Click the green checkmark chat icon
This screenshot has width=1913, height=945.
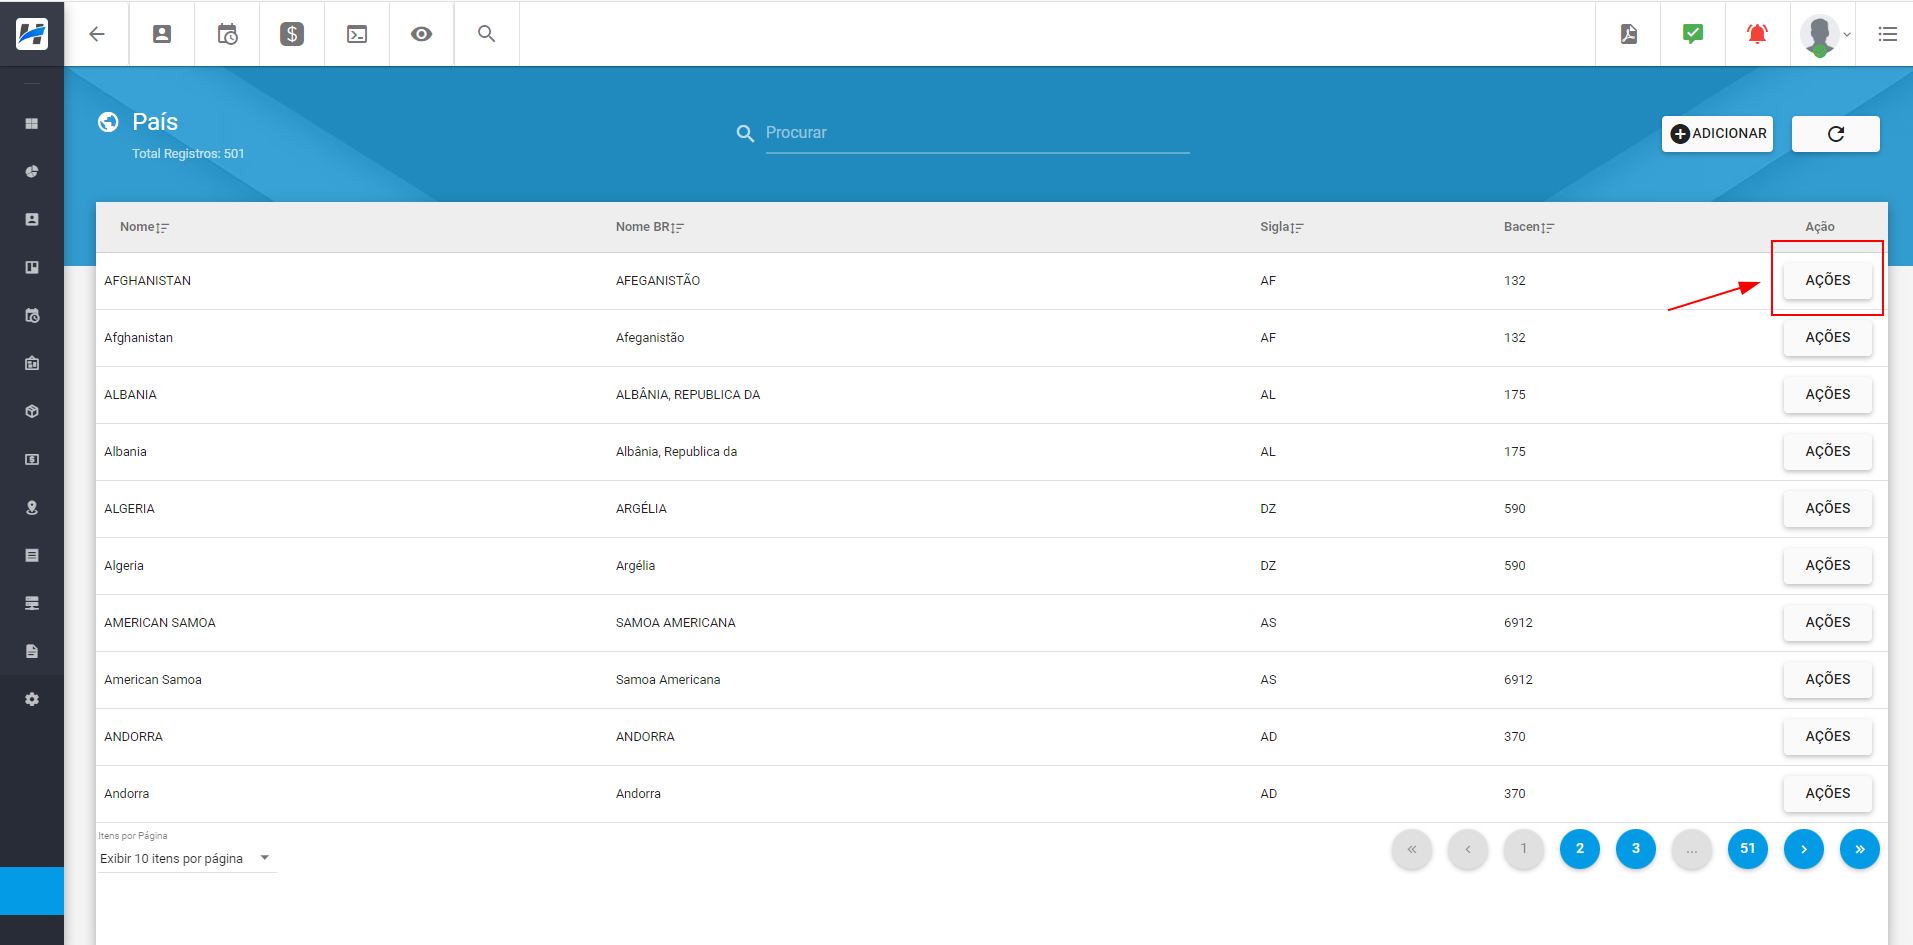tap(1693, 34)
